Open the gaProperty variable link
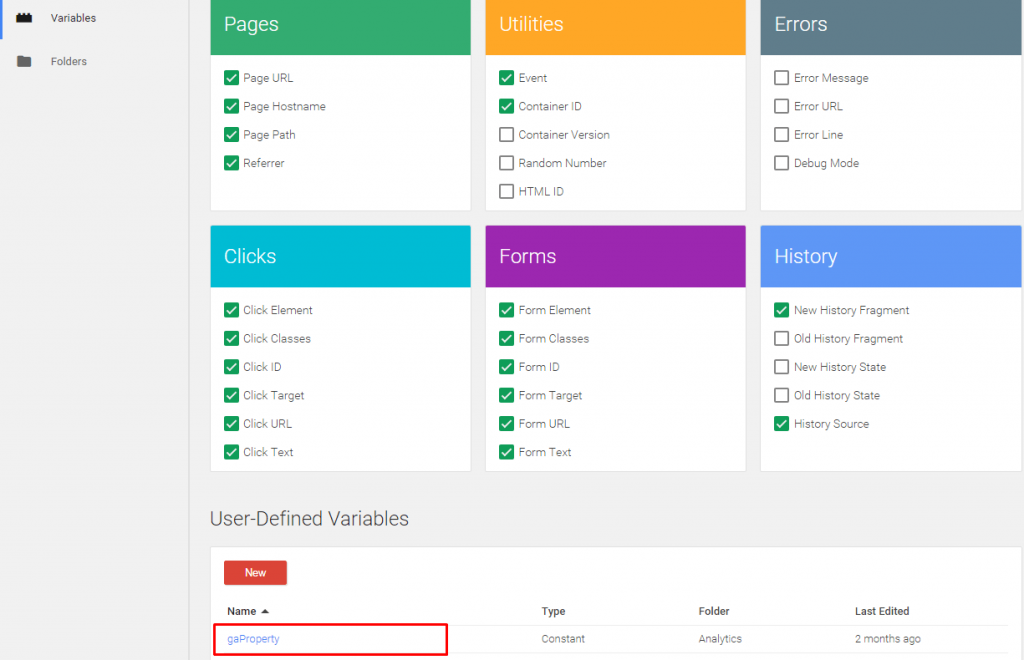The height and width of the screenshot is (660, 1024). coord(253,639)
